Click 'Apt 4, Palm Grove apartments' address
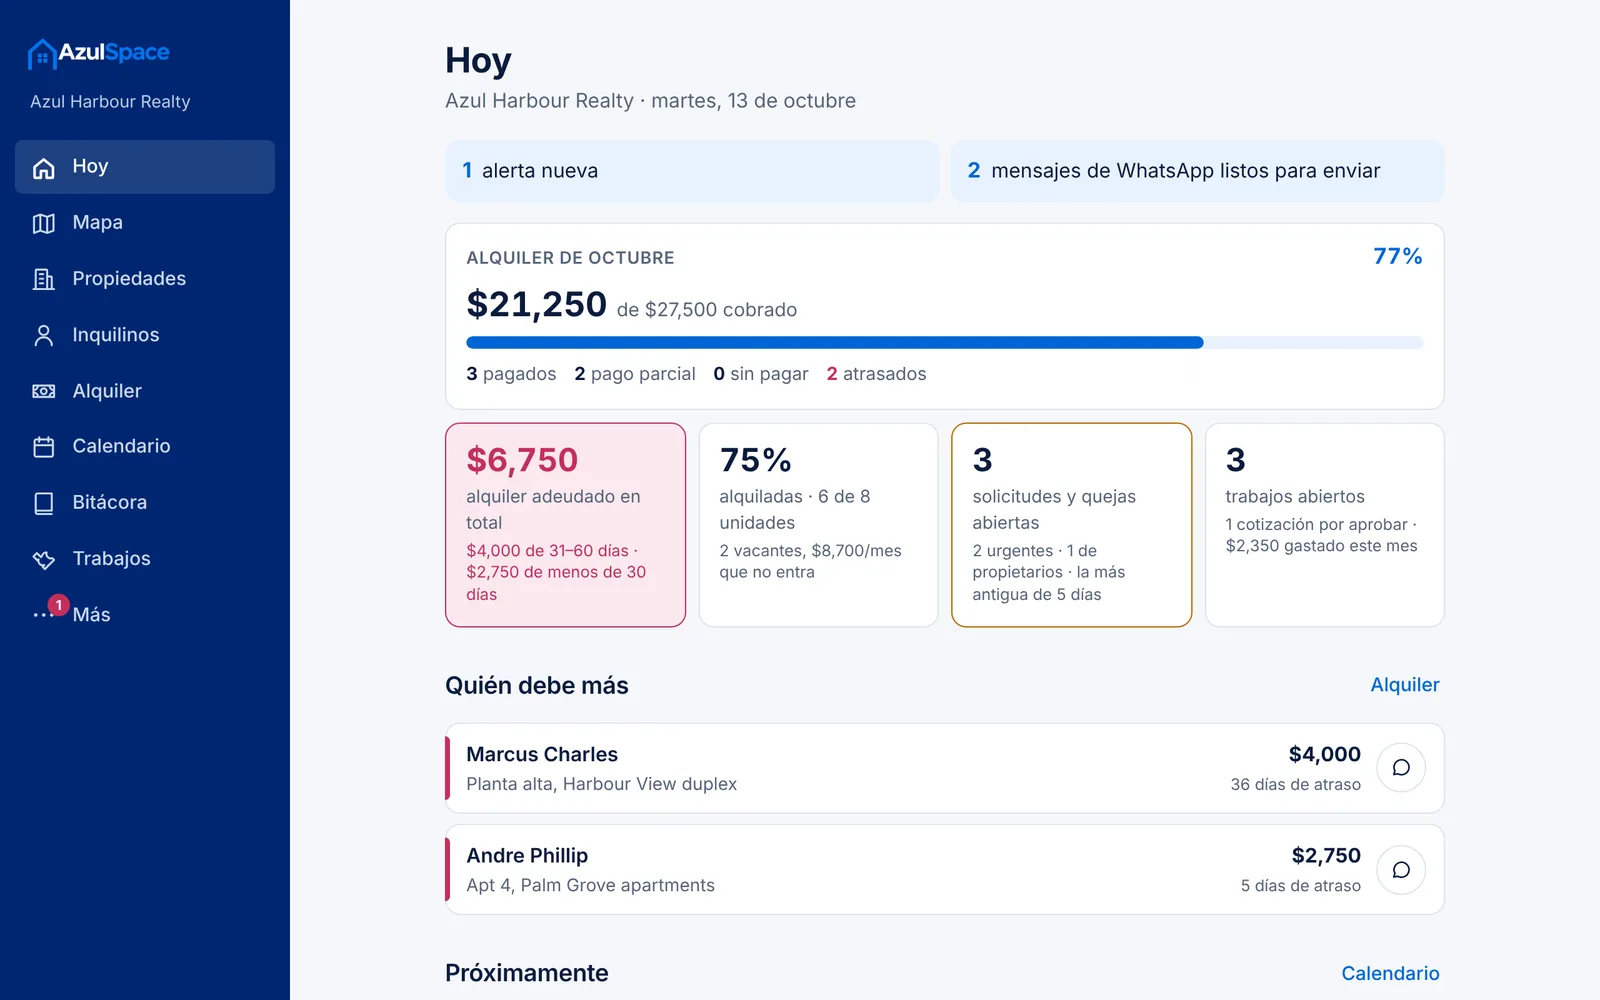 (x=590, y=886)
